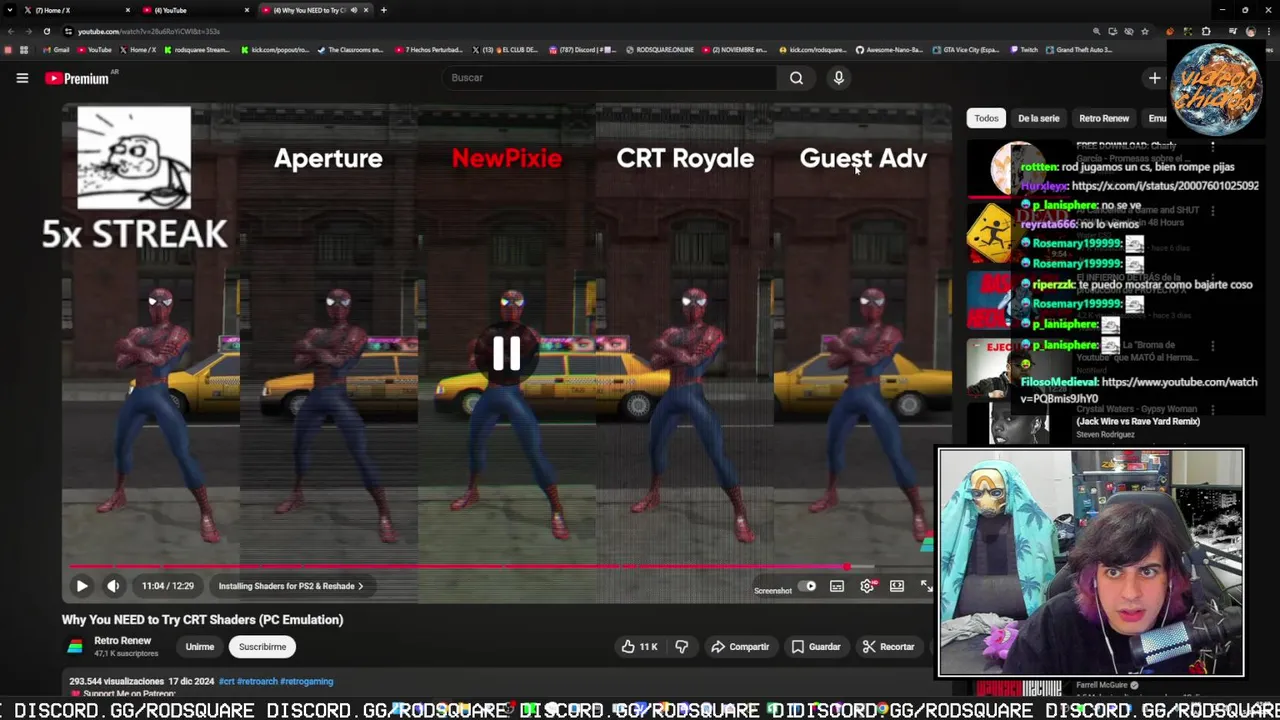The width and height of the screenshot is (1280, 720).
Task: Open the Retro Renew channel name link
Action: tap(122, 641)
